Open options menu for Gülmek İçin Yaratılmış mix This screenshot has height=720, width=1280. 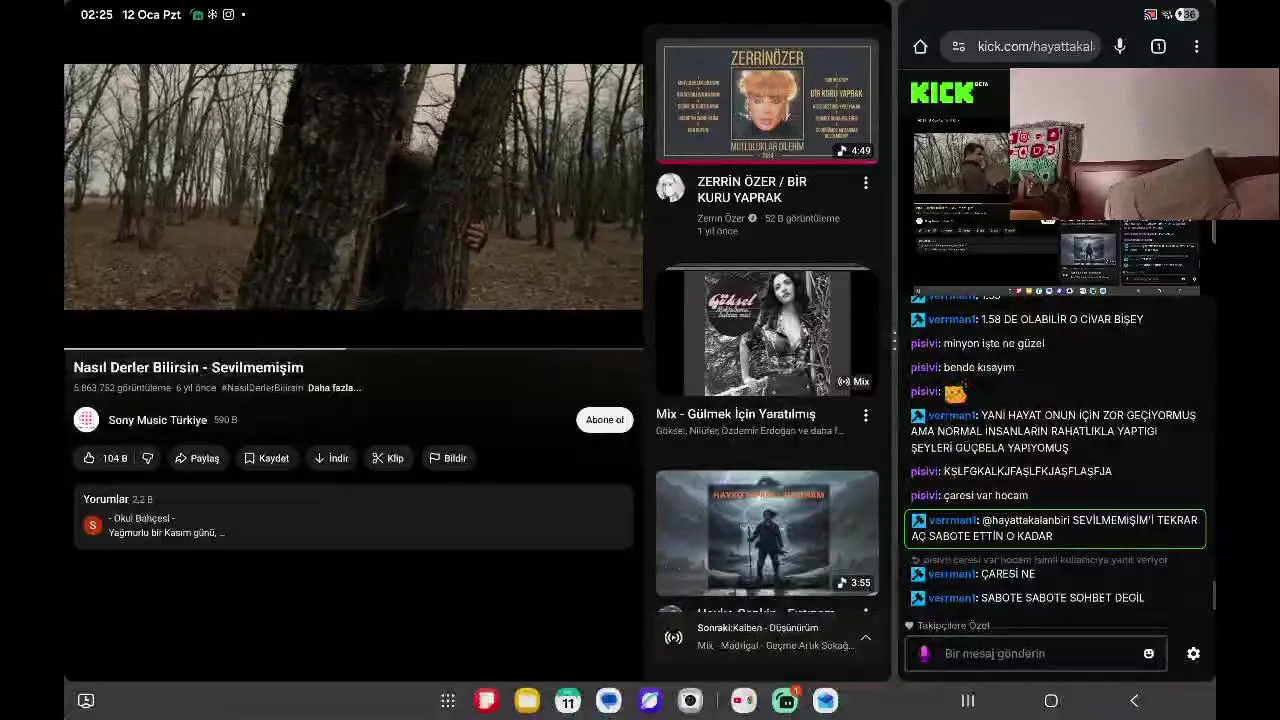pyautogui.click(x=866, y=415)
